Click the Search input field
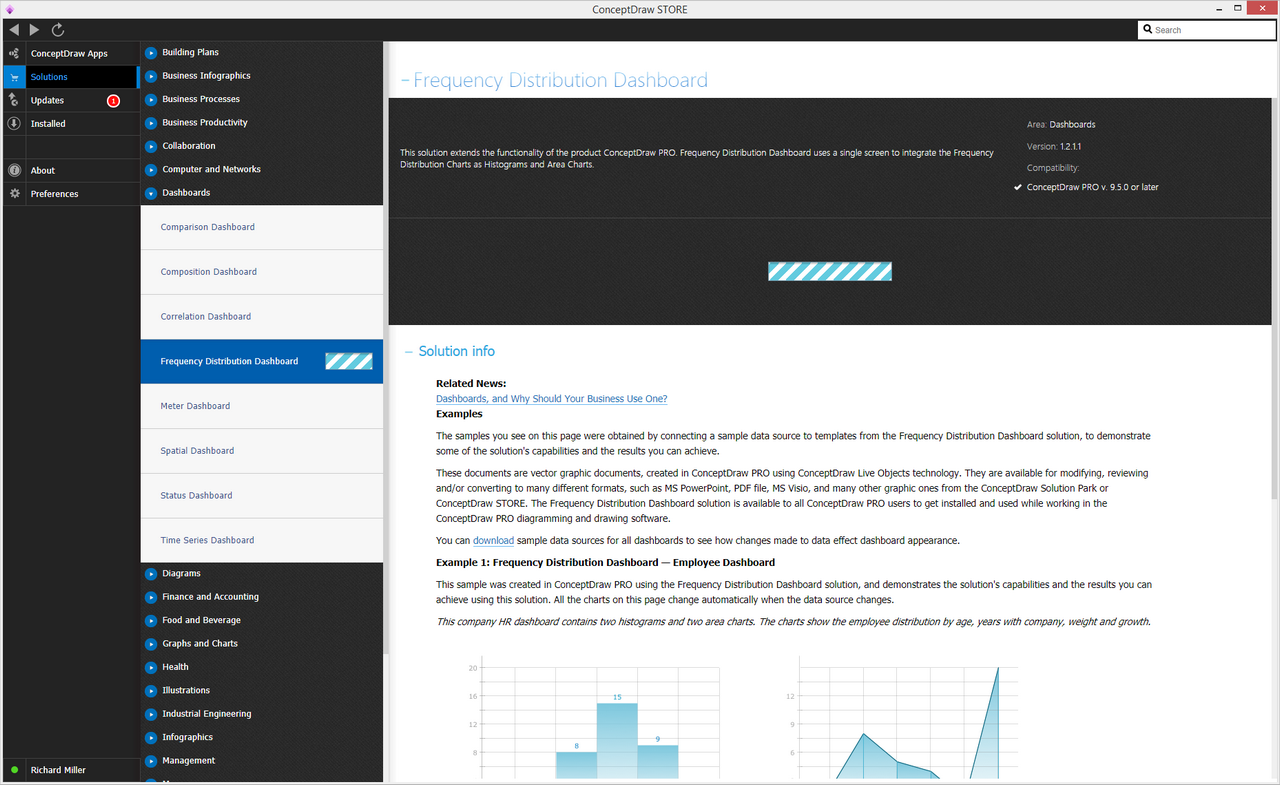1280x785 pixels. click(x=1206, y=30)
